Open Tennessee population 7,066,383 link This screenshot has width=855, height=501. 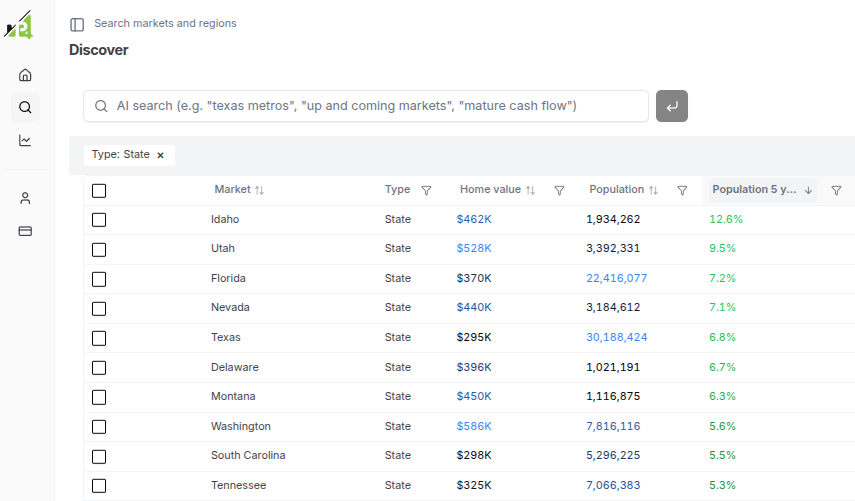pos(613,485)
